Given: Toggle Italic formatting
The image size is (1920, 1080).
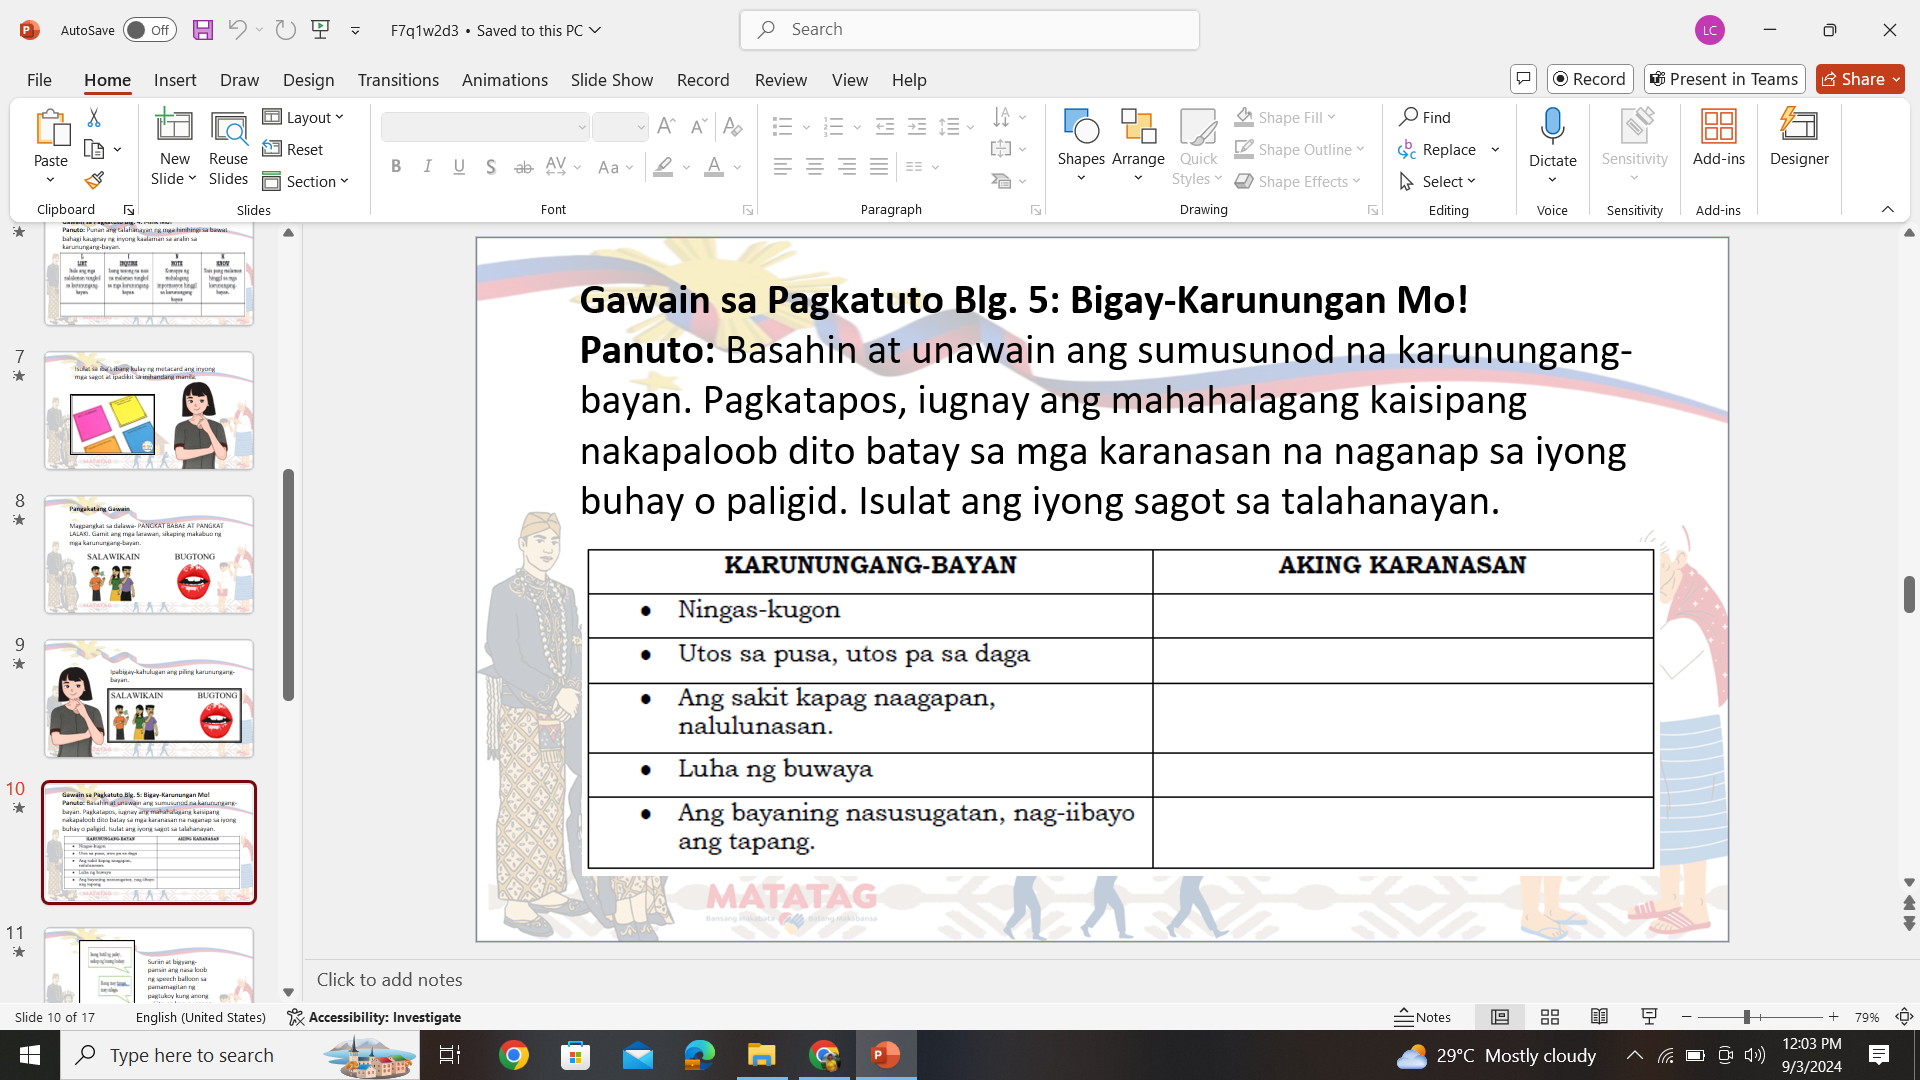Looking at the screenshot, I should tap(428, 167).
